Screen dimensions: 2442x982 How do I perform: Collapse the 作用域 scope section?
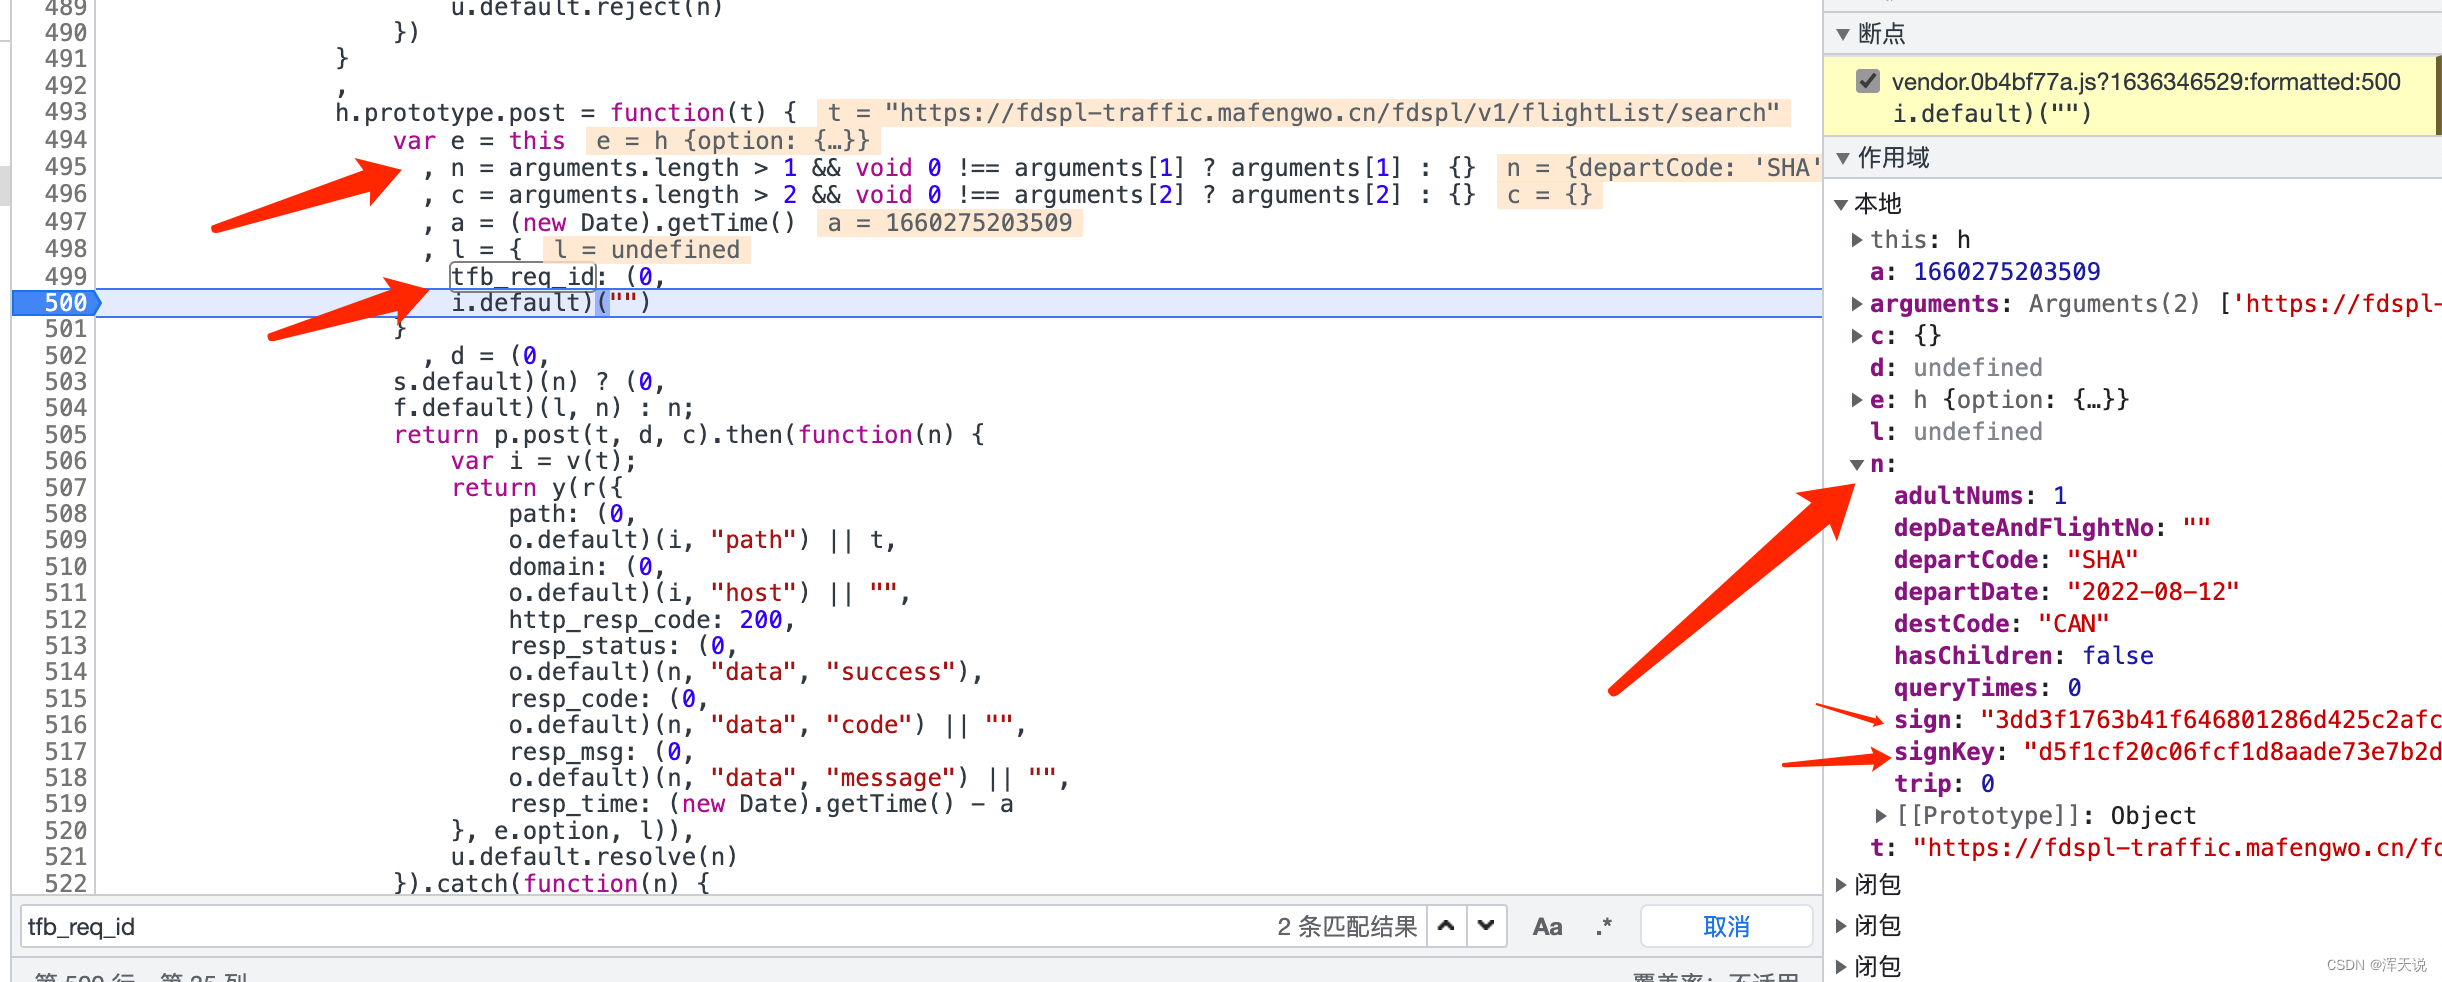[1843, 158]
